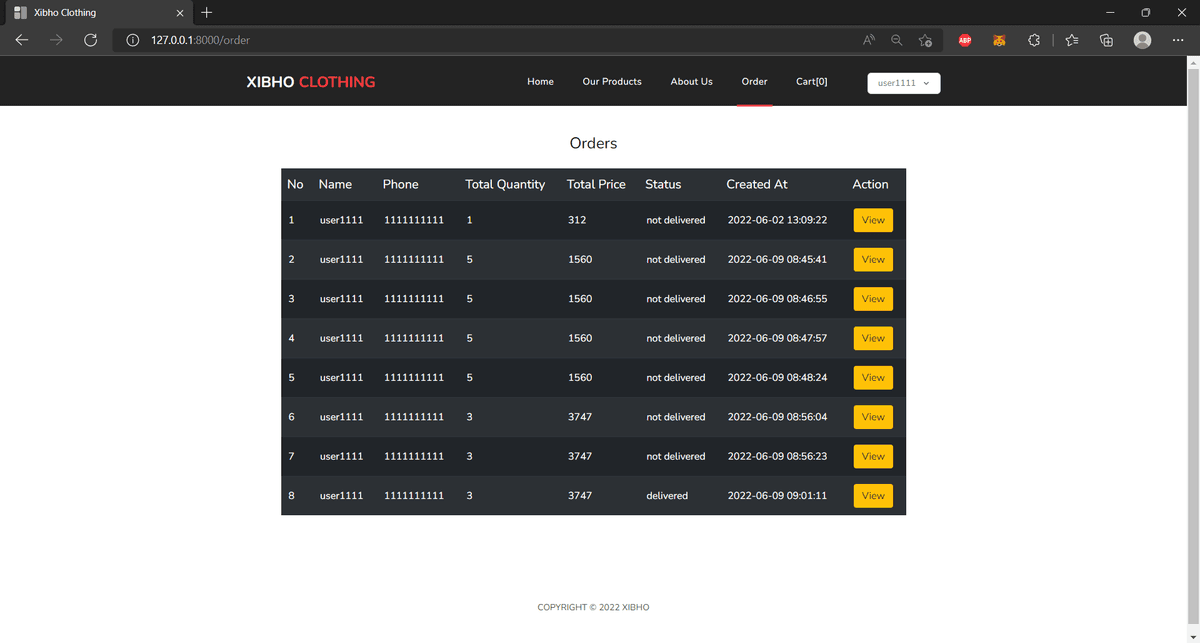The width and height of the screenshot is (1200, 643).
Task: View the delivered order number 8
Action: coord(873,496)
